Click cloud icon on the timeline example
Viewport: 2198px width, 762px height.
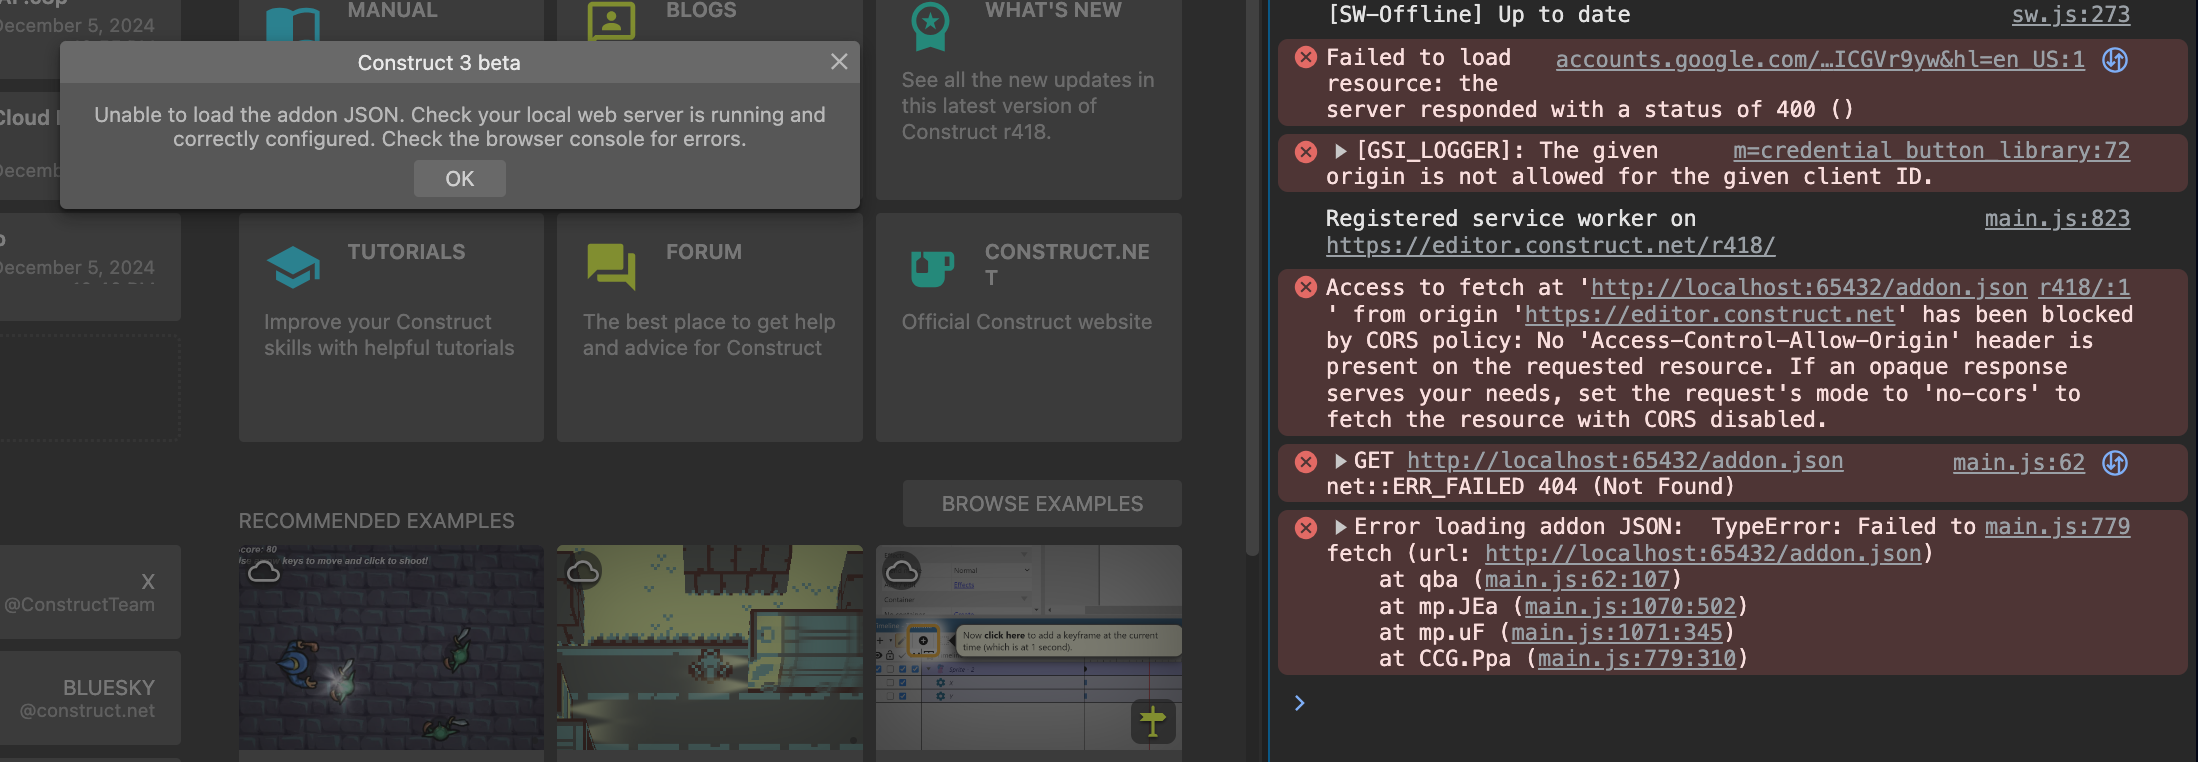[902, 571]
